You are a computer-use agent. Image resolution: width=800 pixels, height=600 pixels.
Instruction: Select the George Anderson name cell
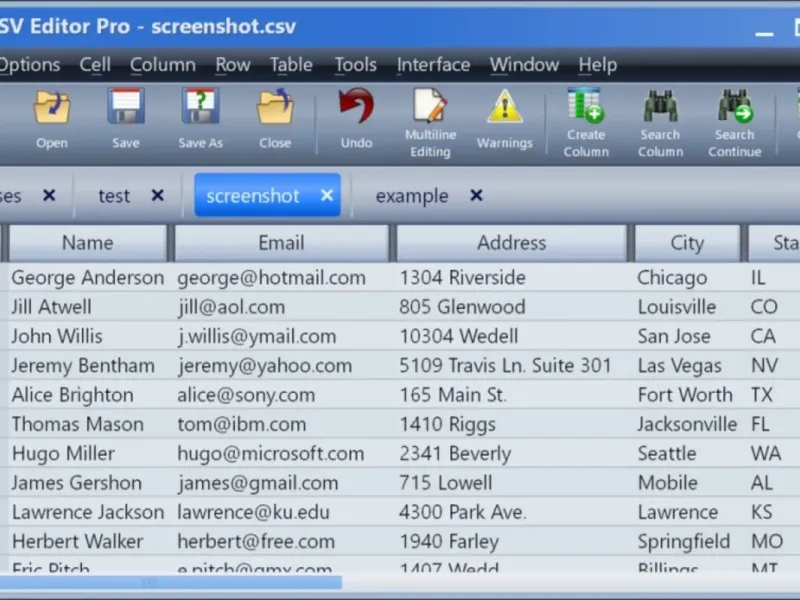[x=88, y=278]
